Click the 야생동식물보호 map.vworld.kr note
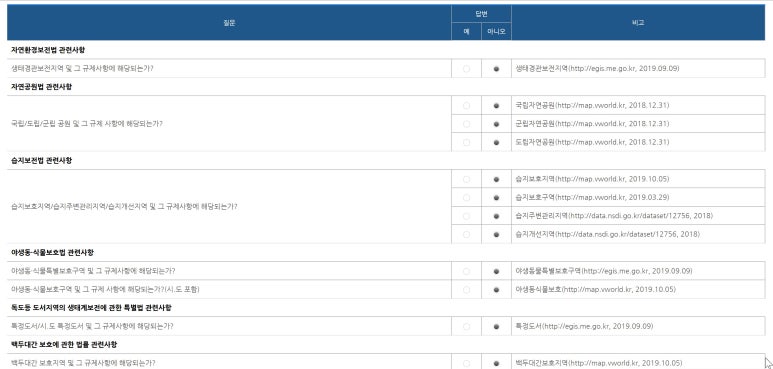 tap(596, 290)
